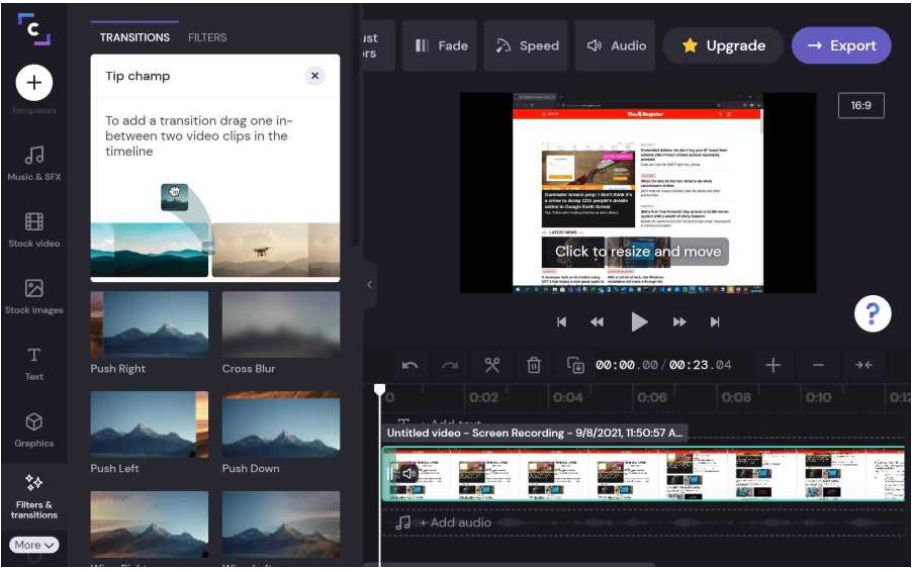916x570 pixels.
Task: Choose the Cross Blur transition thumbnail
Action: point(281,325)
